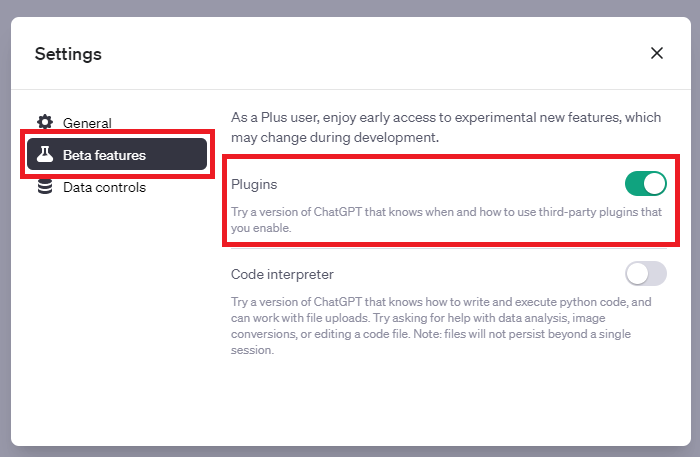This screenshot has width=700, height=457.
Task: Close the Settings dialog with the X
Action: point(657,53)
